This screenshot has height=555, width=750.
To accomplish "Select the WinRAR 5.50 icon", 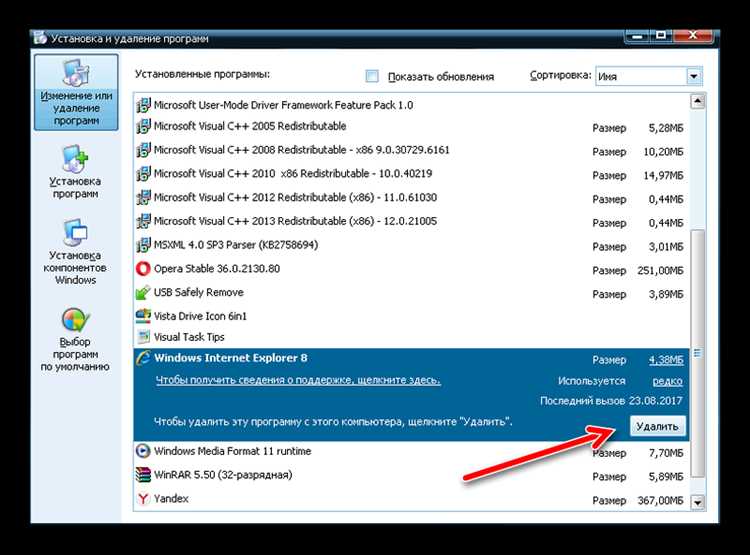I will point(143,475).
